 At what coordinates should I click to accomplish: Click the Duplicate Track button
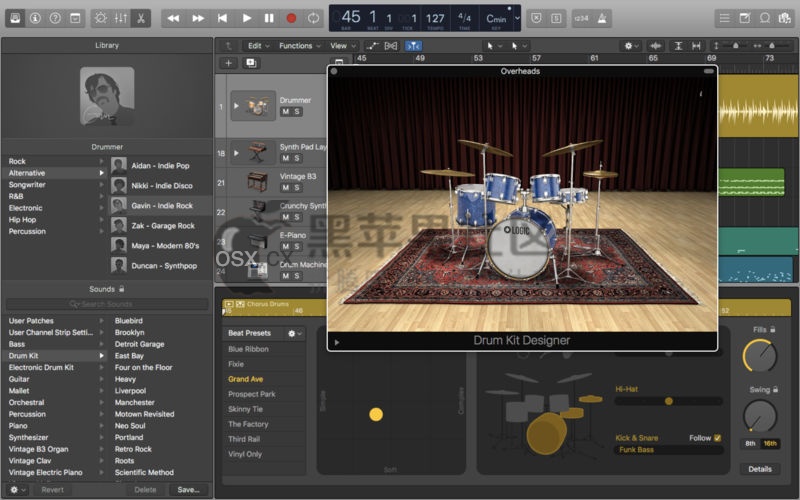[251, 63]
